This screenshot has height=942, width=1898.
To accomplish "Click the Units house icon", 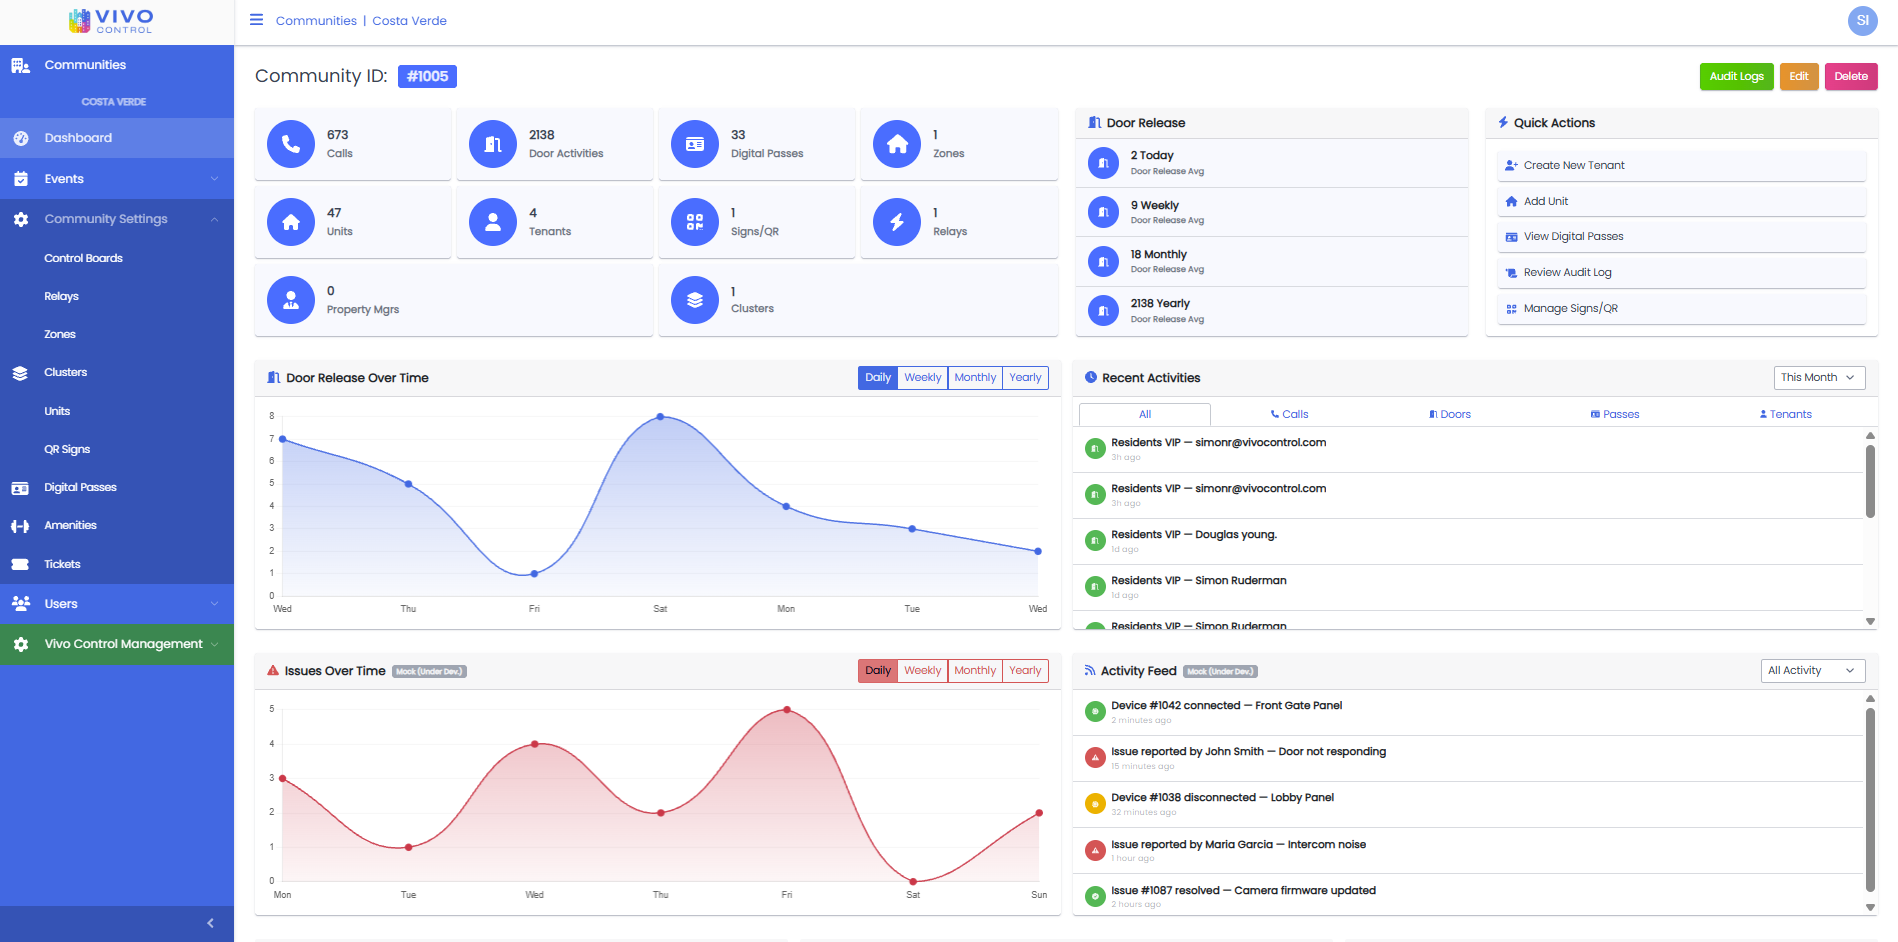I will 291,222.
